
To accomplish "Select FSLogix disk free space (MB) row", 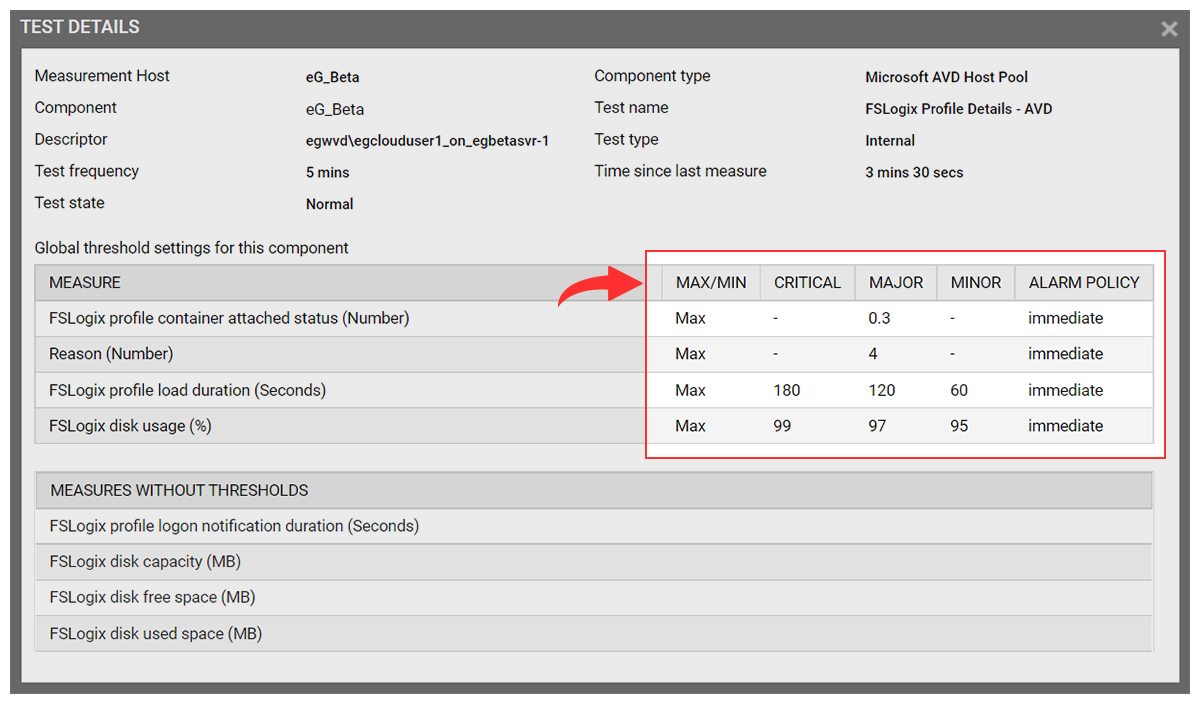I will 594,598.
